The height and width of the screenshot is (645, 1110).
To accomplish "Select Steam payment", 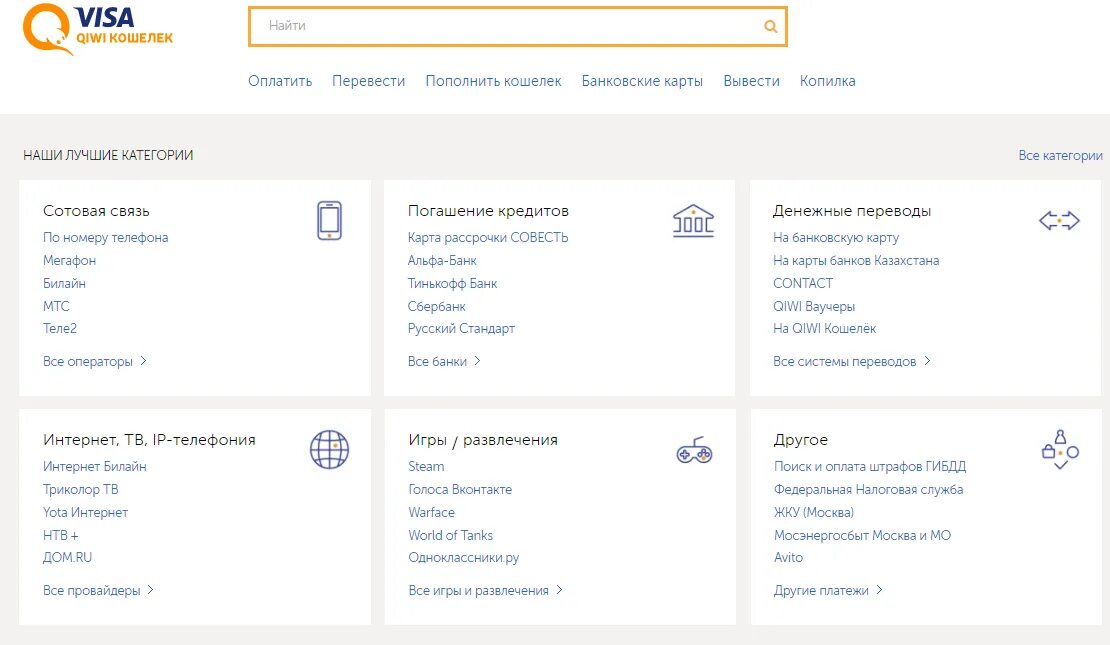I will pos(426,467).
